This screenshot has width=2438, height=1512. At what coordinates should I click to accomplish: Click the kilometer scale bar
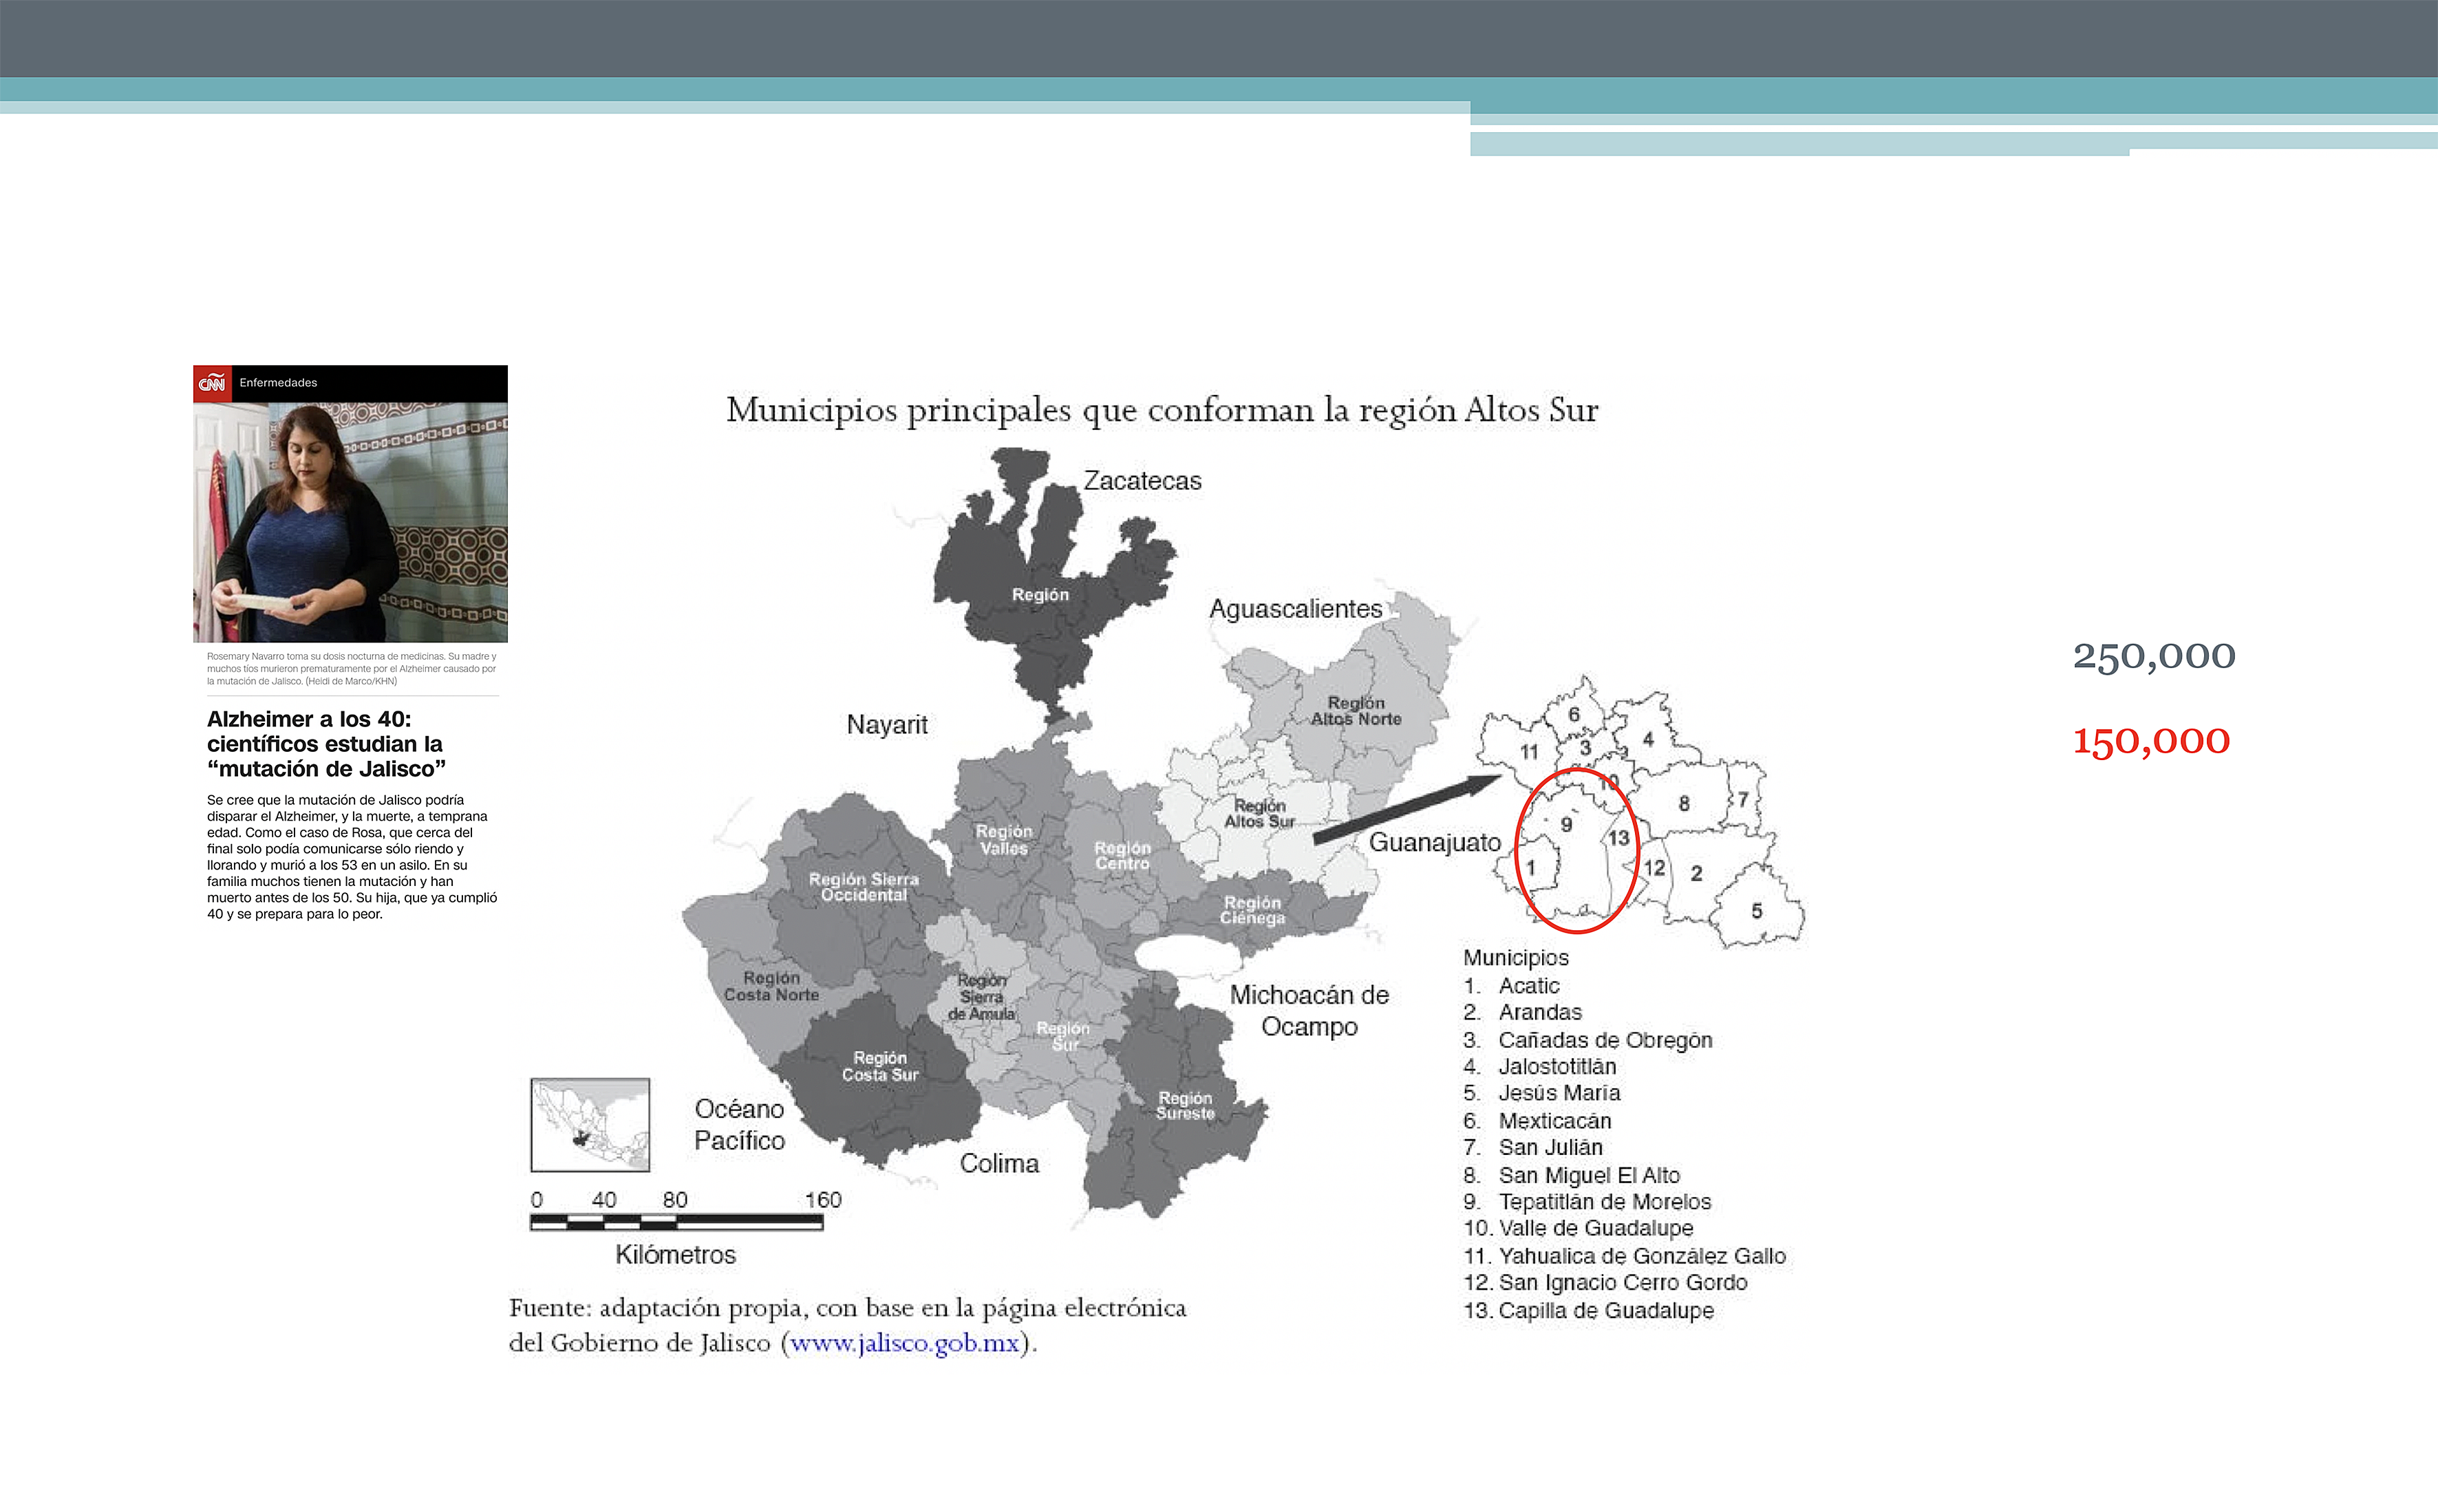point(676,1222)
